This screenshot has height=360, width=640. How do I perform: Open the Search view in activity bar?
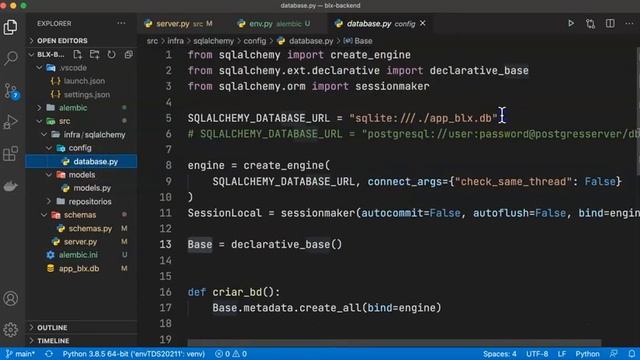[11, 58]
